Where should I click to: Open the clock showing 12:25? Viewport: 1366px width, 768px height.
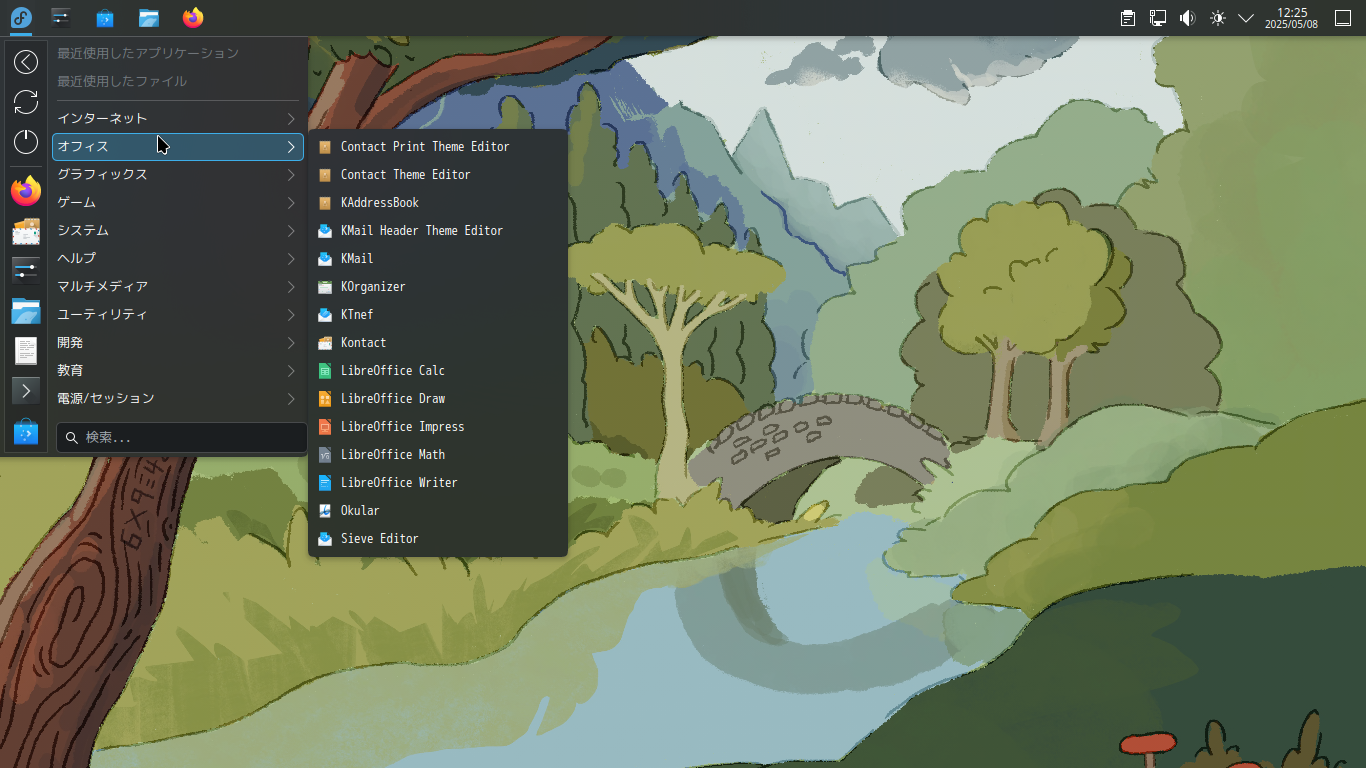pos(1292,18)
